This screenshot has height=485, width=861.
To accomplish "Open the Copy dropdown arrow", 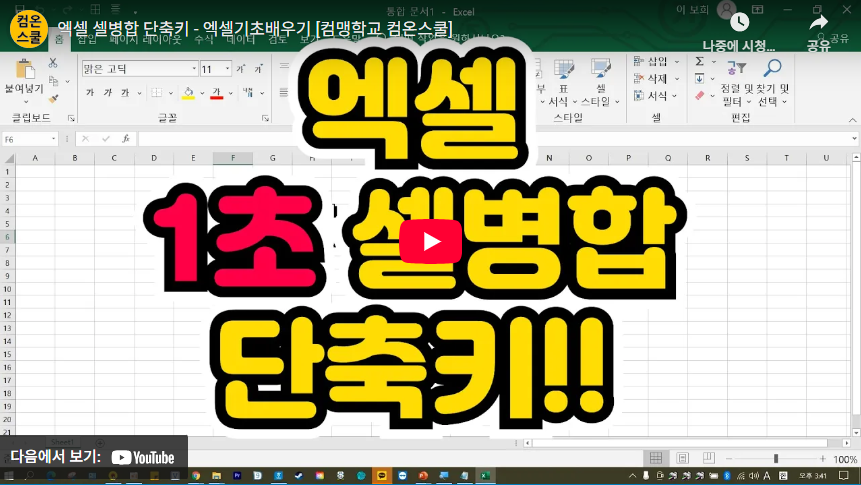I will [x=68, y=81].
